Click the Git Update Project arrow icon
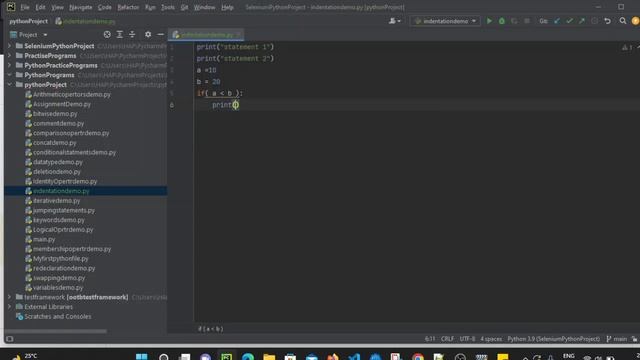This screenshot has height=360, width=640. 557,21
